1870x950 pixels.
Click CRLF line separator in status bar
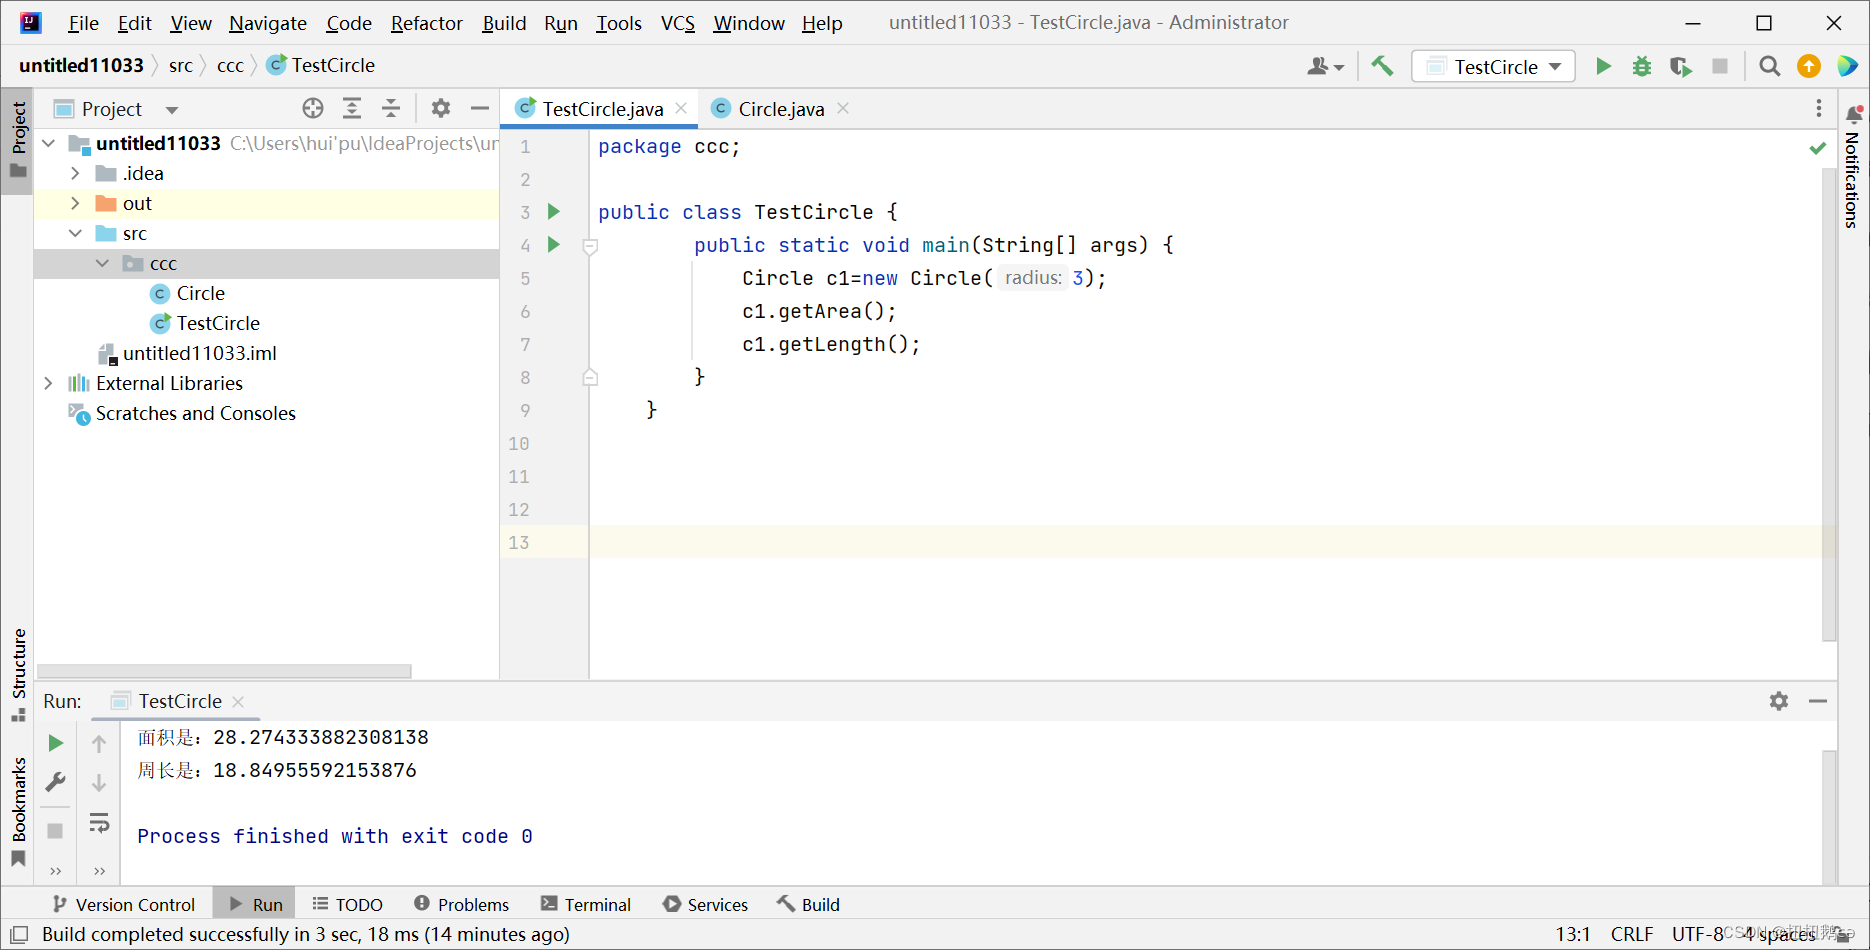click(x=1632, y=934)
